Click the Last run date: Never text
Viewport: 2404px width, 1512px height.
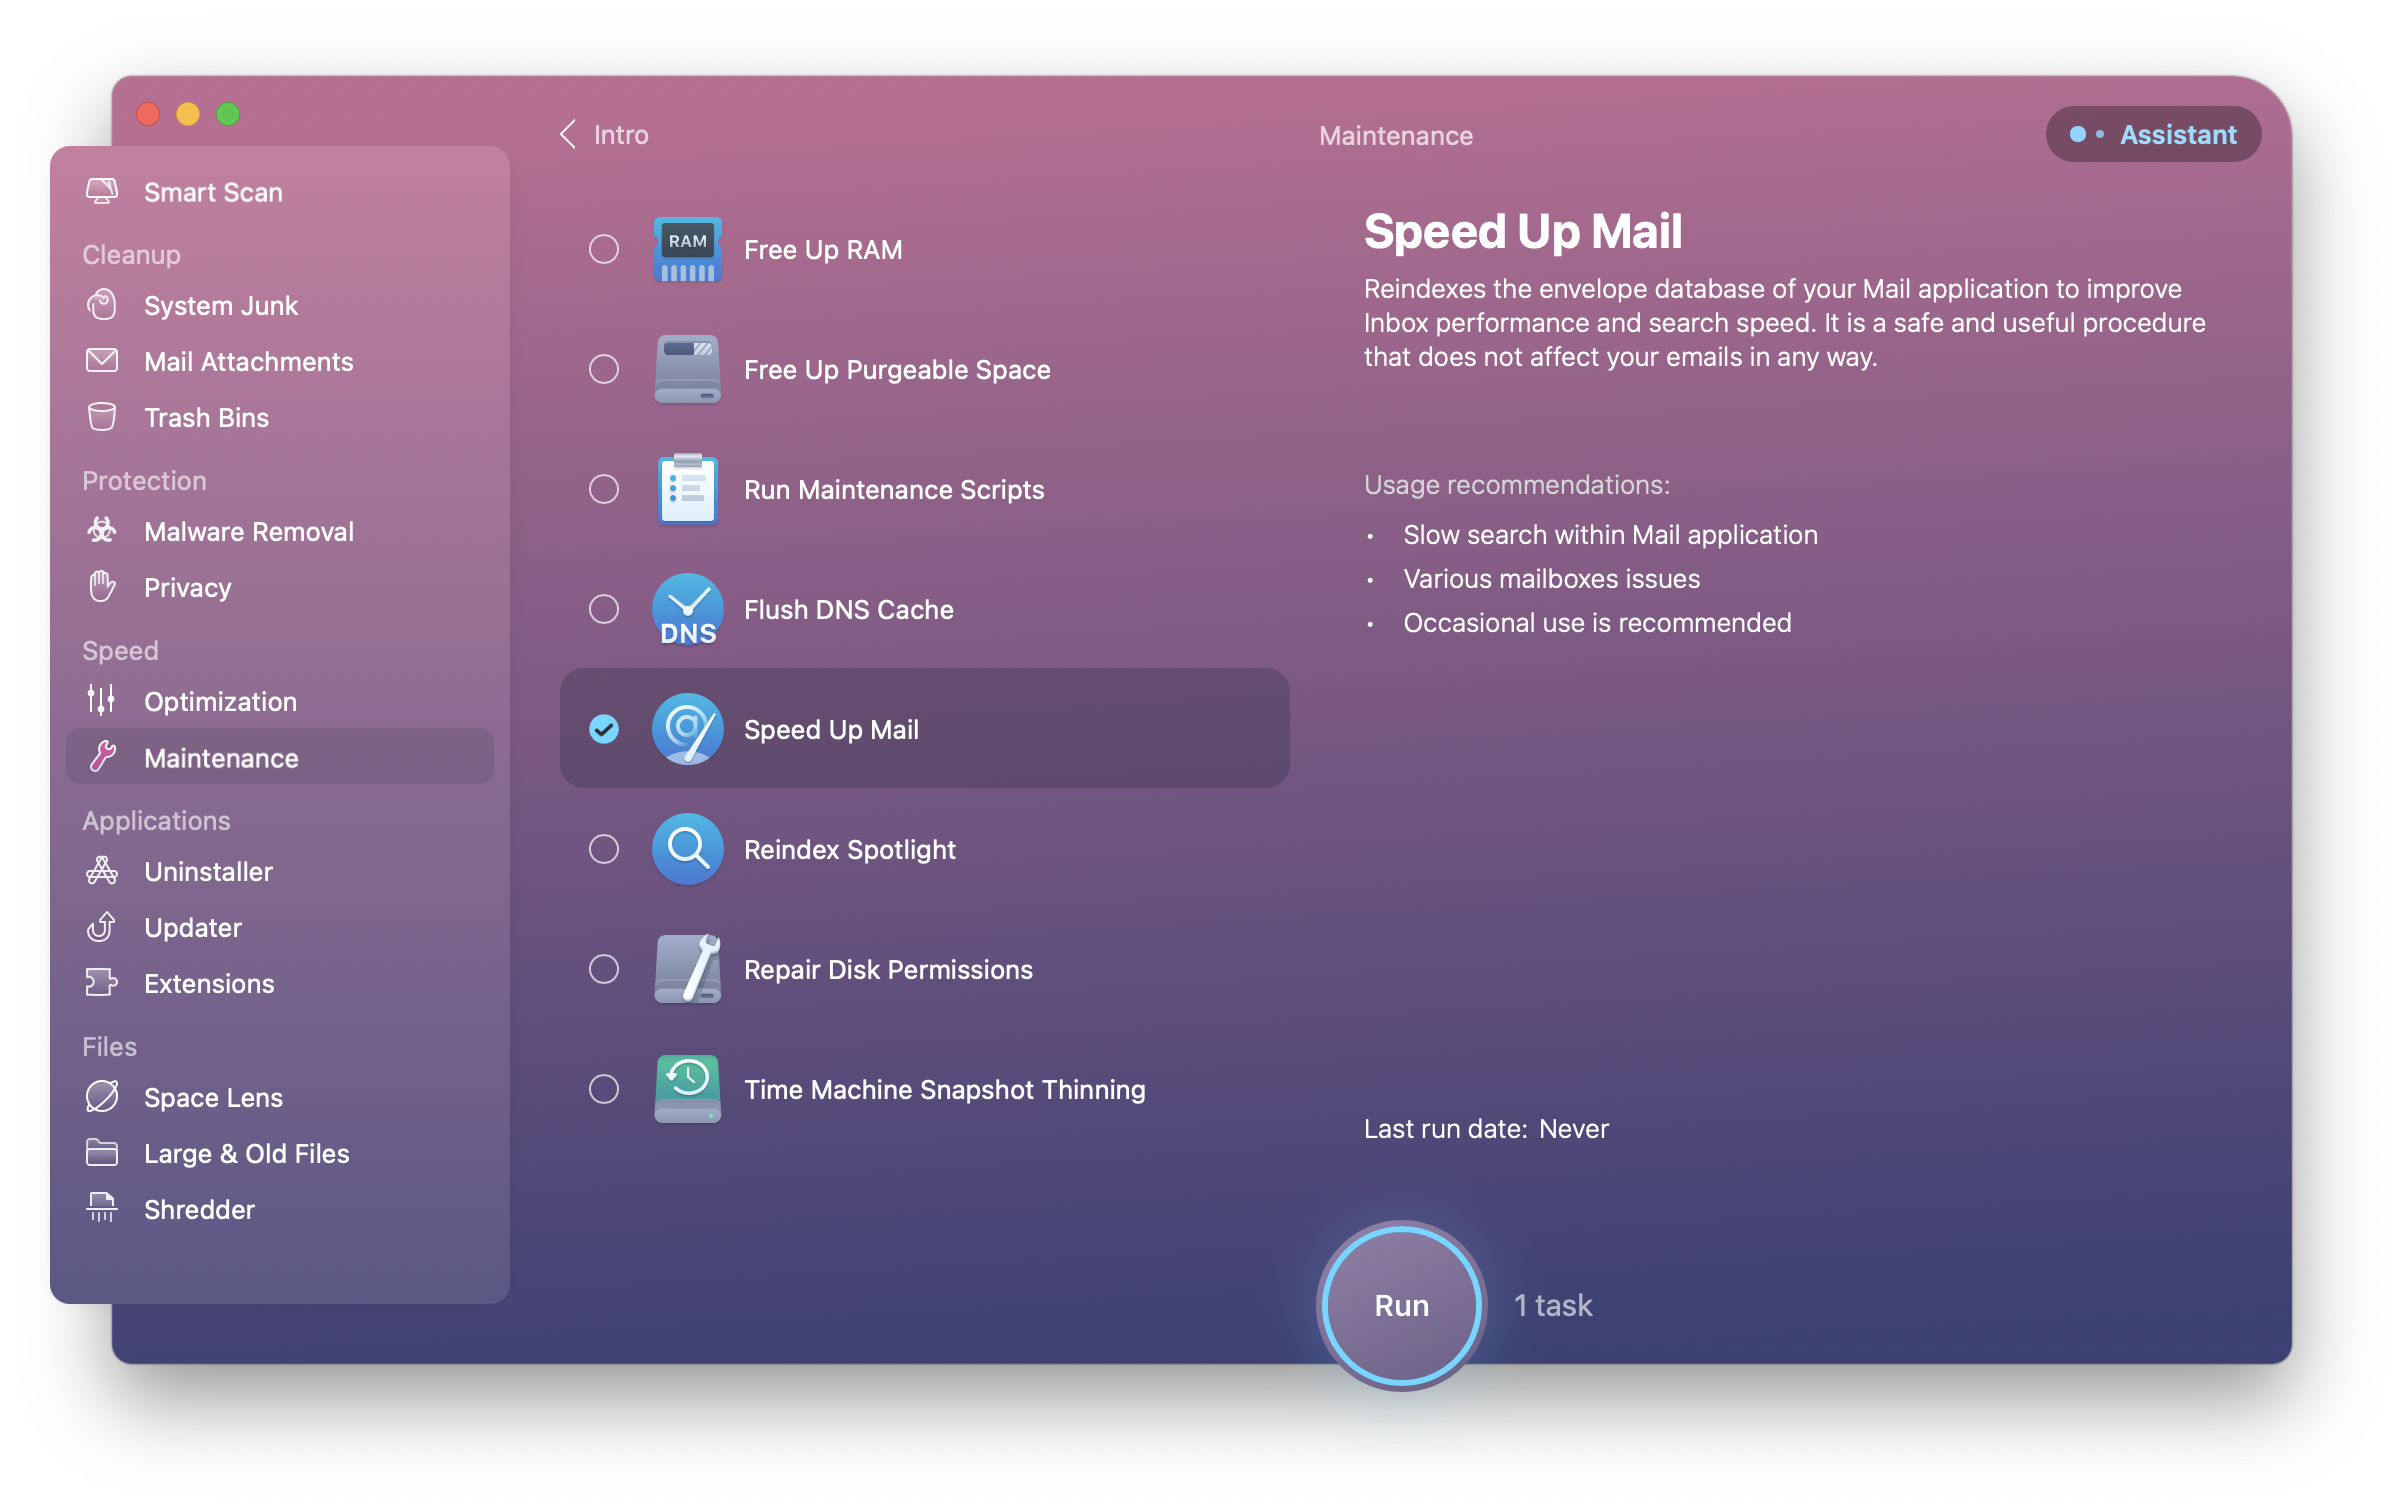coord(1486,1129)
